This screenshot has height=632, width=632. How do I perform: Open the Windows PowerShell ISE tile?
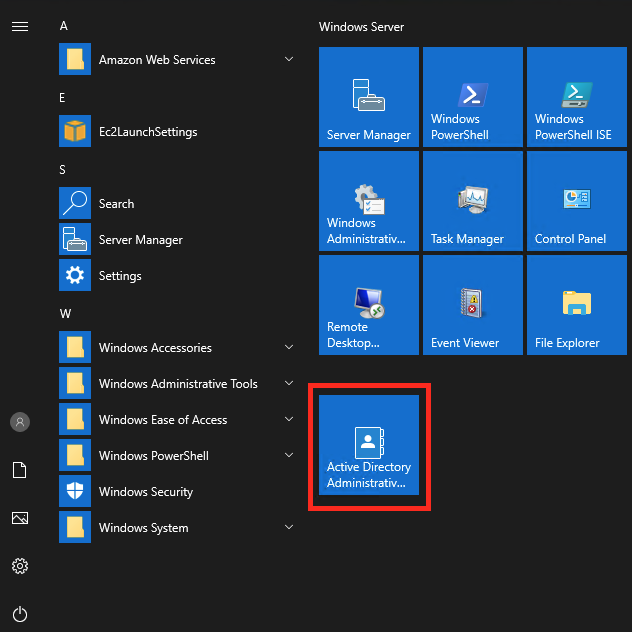coord(576,97)
